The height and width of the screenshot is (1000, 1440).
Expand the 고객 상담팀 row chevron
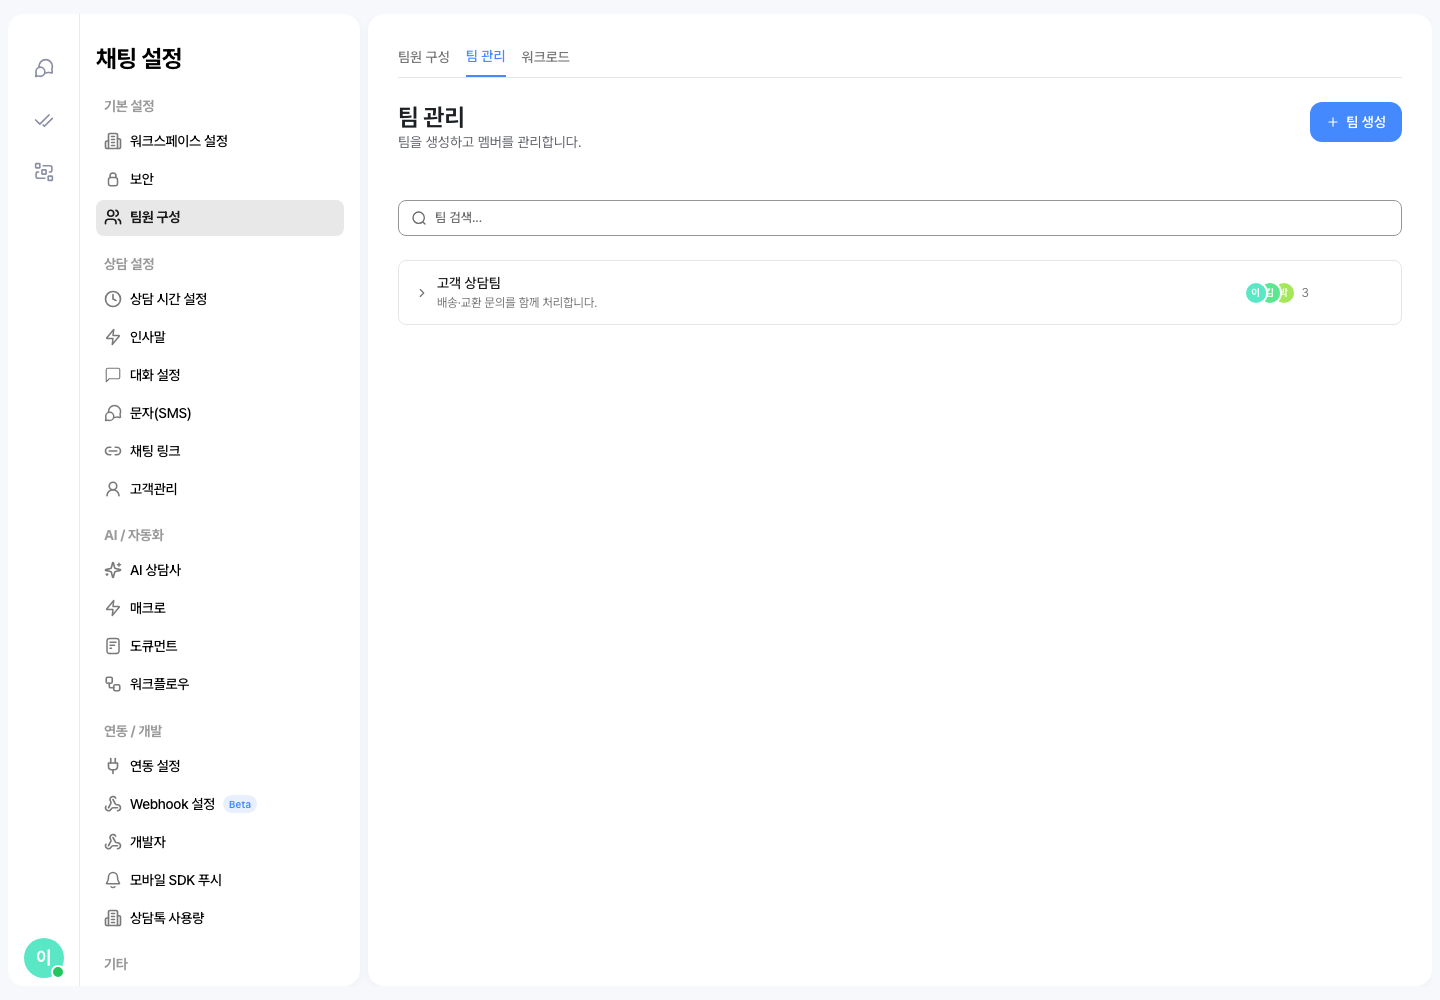(421, 293)
